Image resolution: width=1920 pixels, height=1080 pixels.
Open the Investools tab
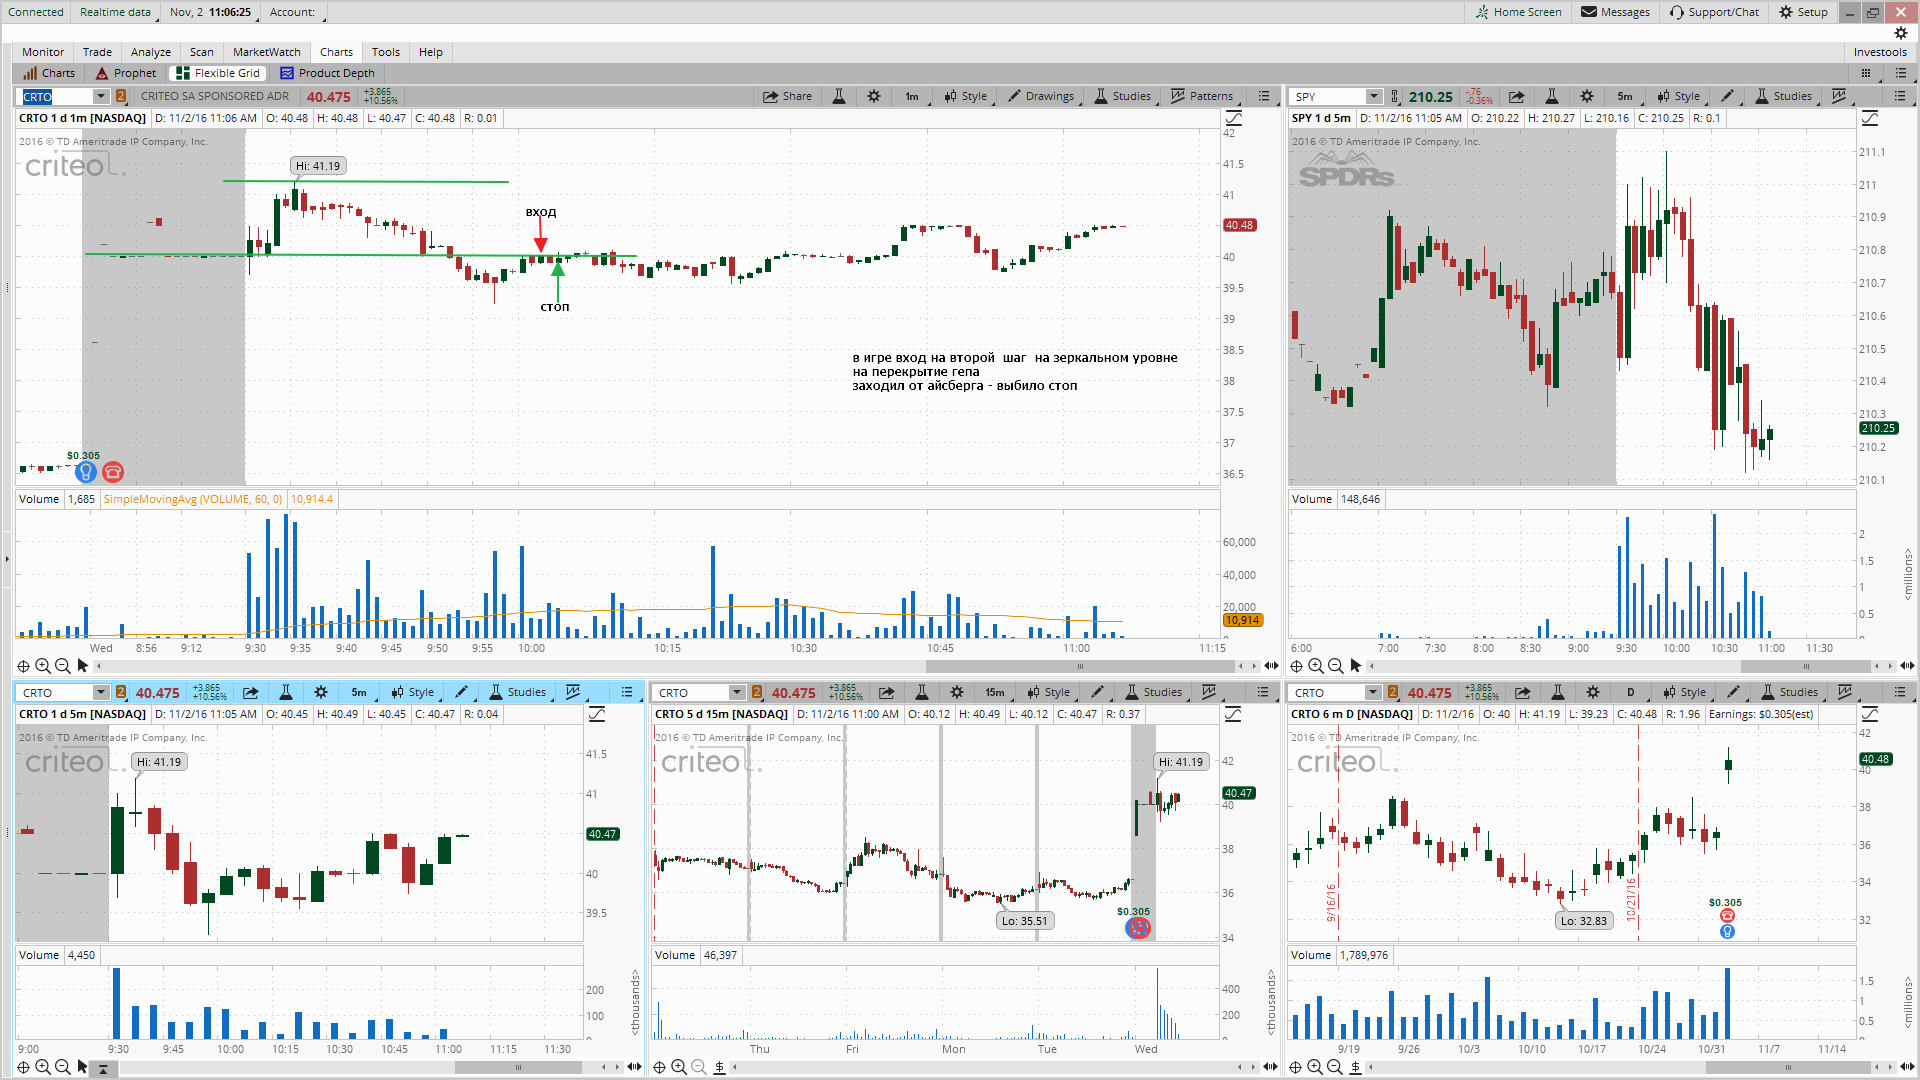click(x=1880, y=52)
